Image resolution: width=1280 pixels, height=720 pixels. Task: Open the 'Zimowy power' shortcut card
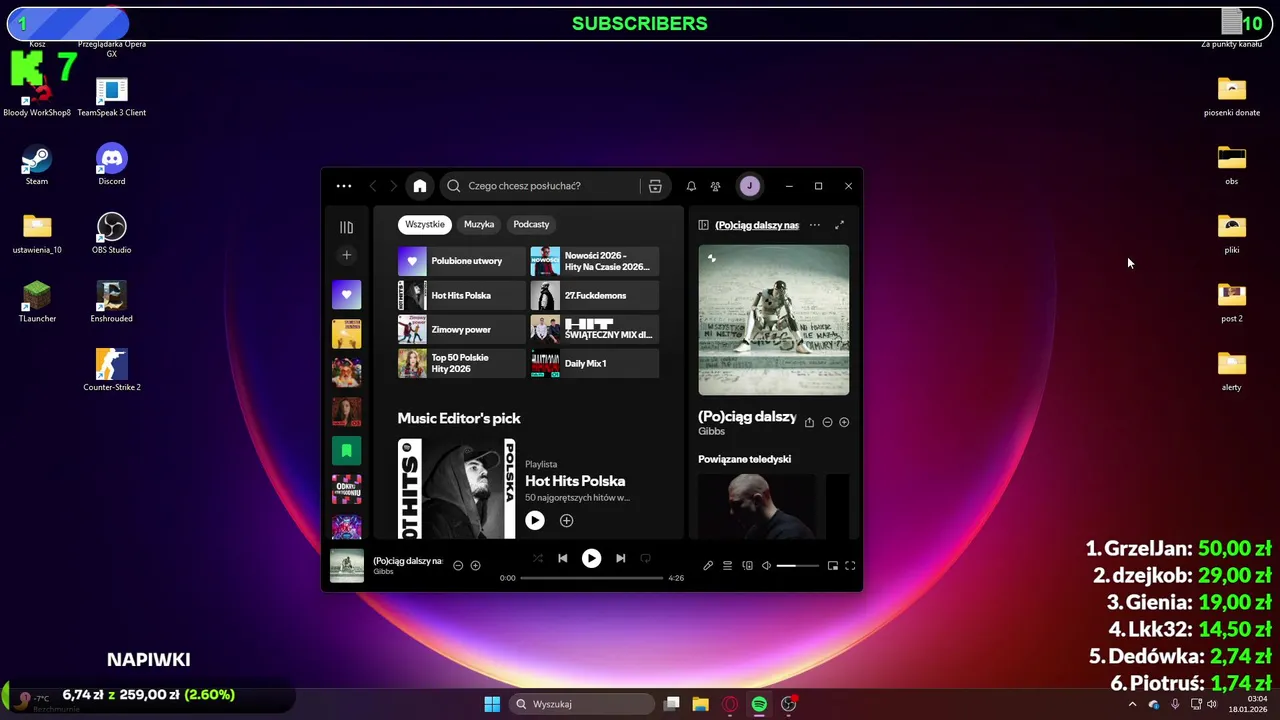click(x=462, y=329)
